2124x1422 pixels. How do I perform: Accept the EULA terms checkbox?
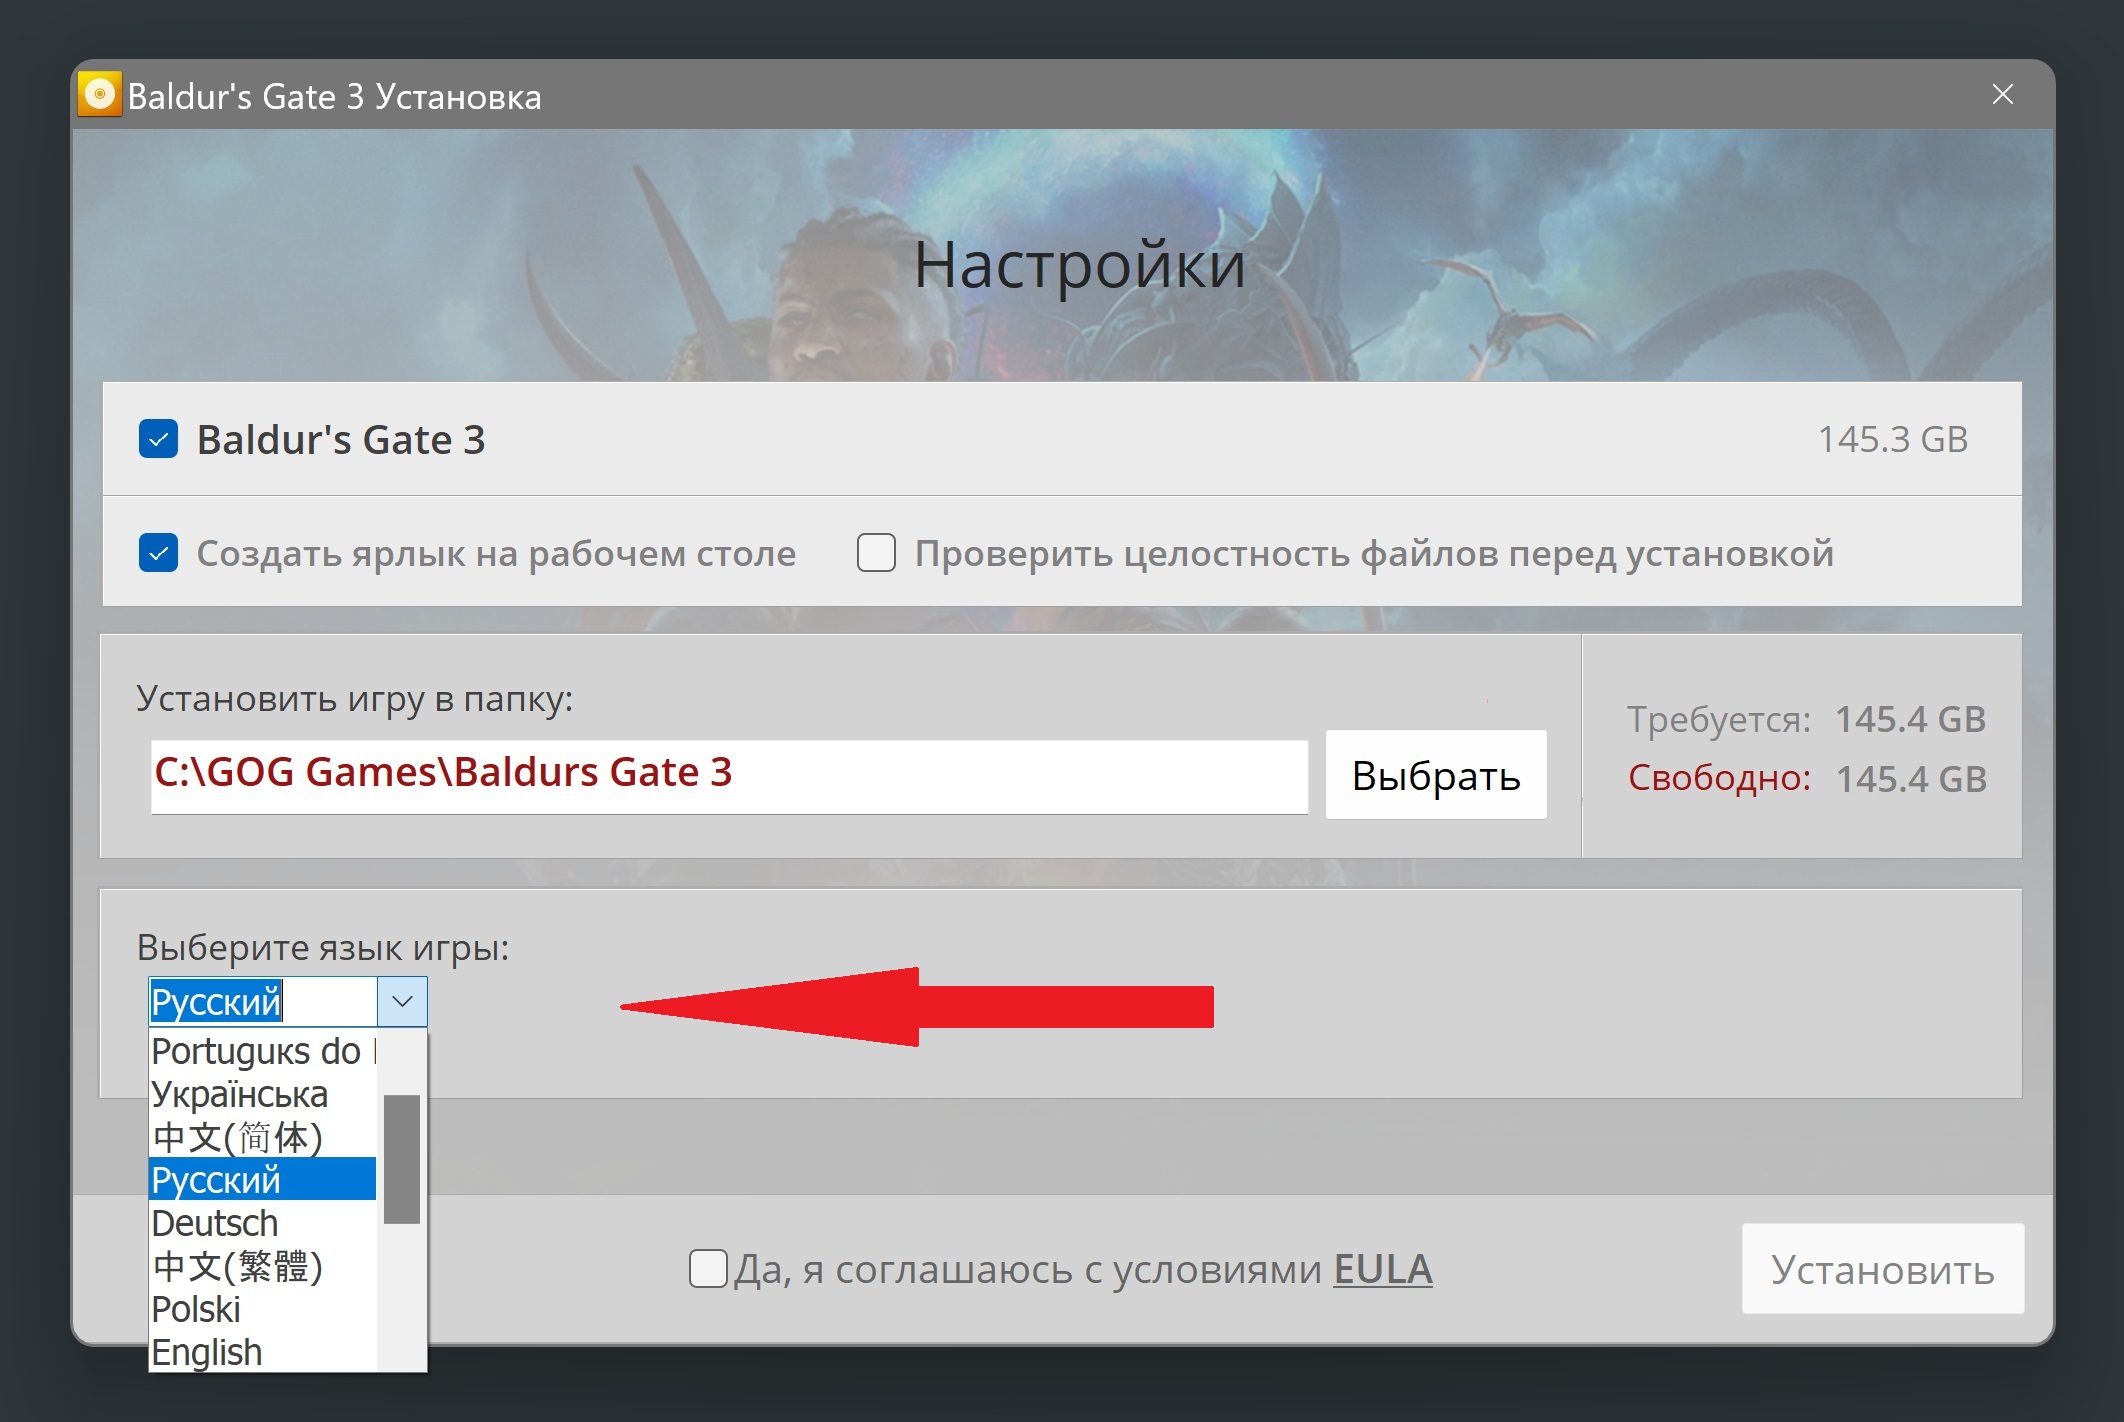point(708,1269)
